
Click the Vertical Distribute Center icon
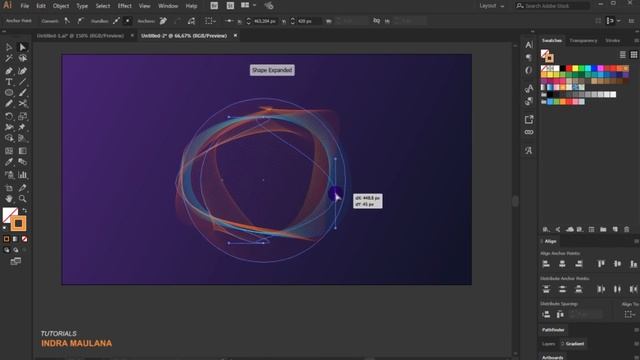(x=562, y=289)
